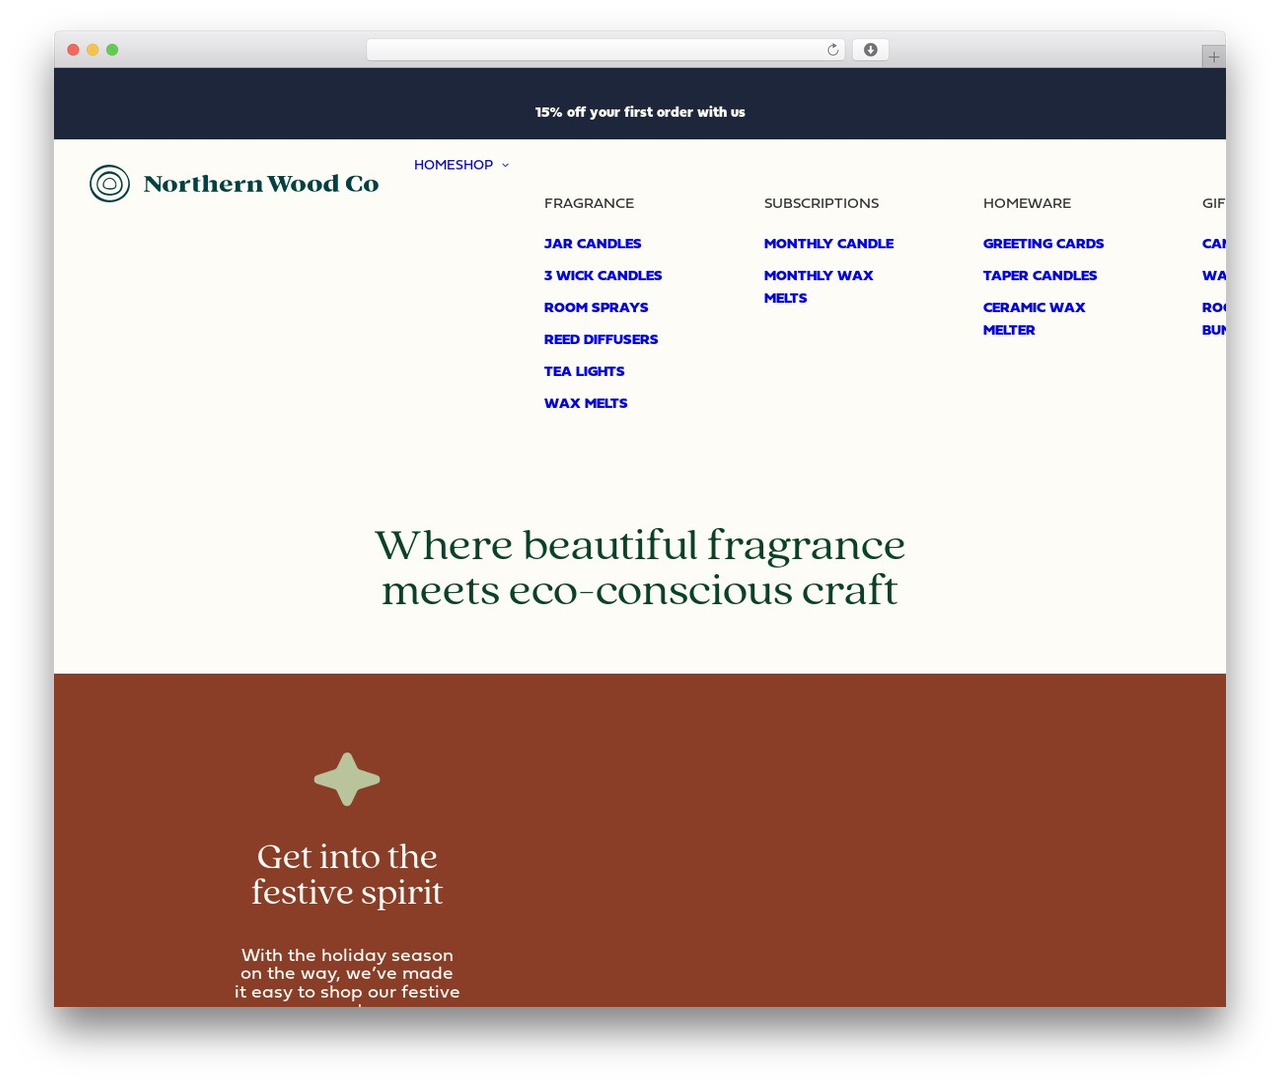Click the green four-point star graphic
The image size is (1280, 1084).
coord(347,779)
